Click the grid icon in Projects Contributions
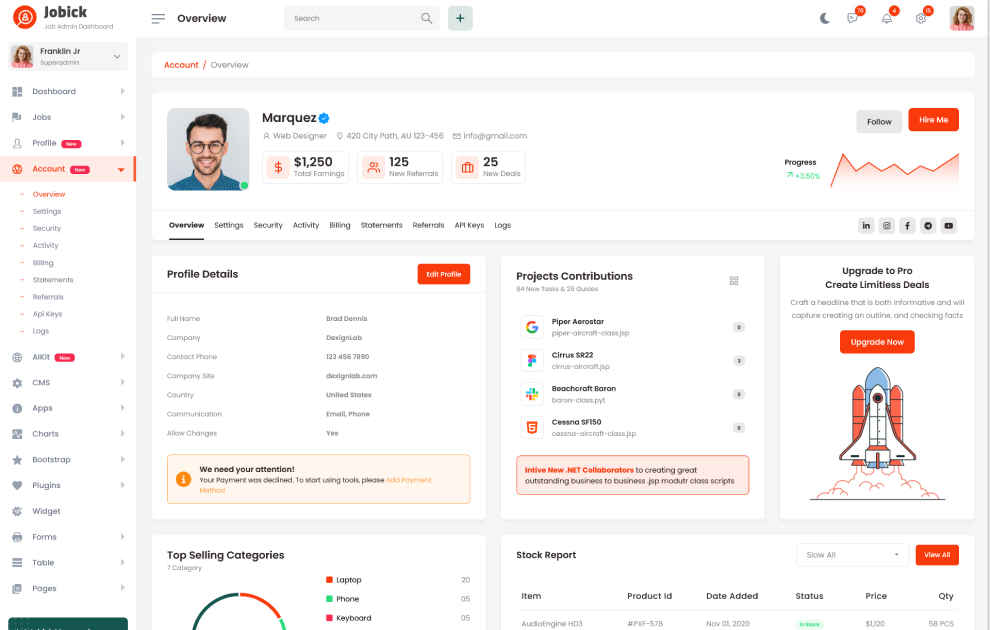The image size is (990, 630). (x=734, y=281)
